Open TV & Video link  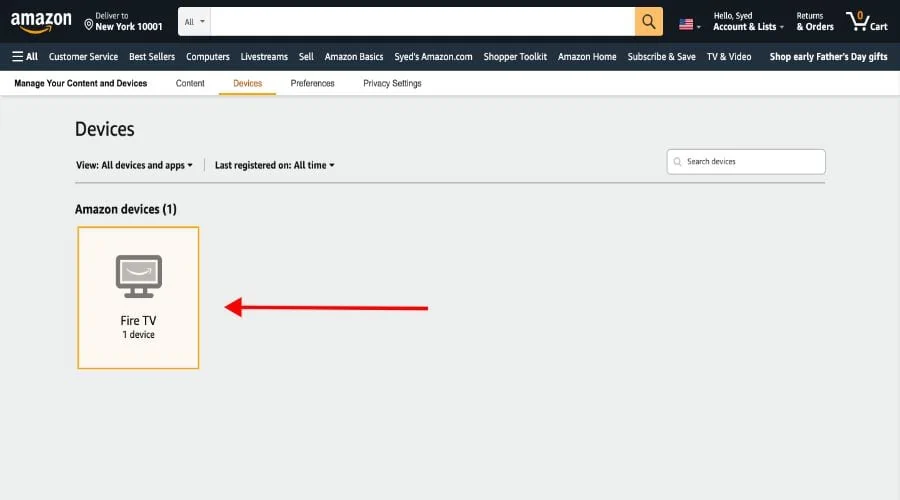729,56
